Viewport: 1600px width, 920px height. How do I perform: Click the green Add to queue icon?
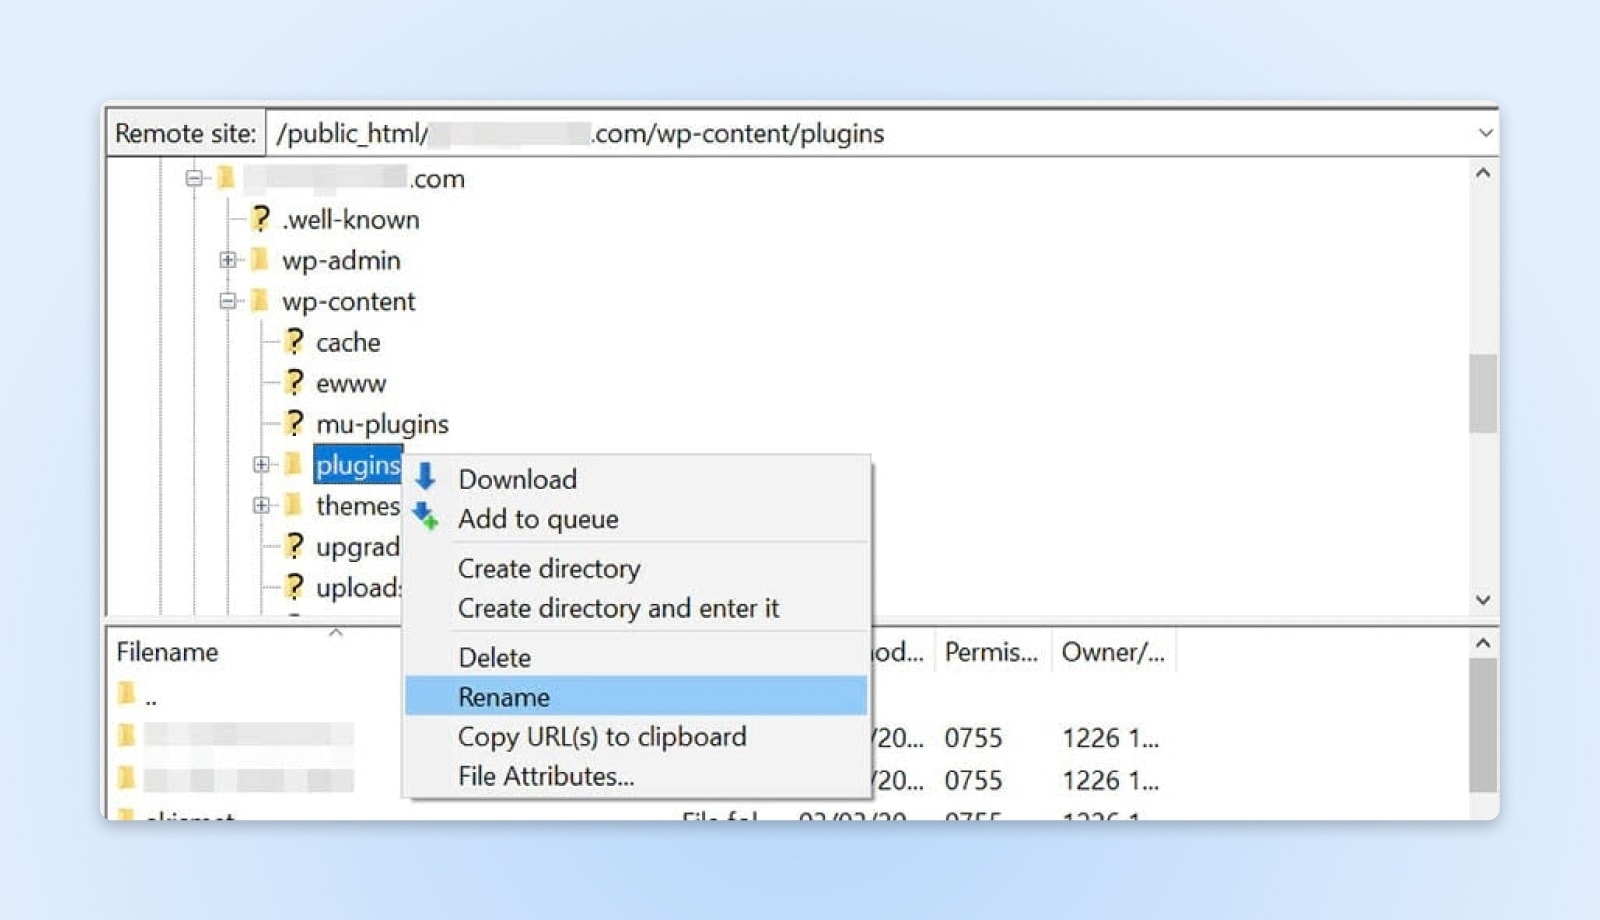click(x=426, y=516)
